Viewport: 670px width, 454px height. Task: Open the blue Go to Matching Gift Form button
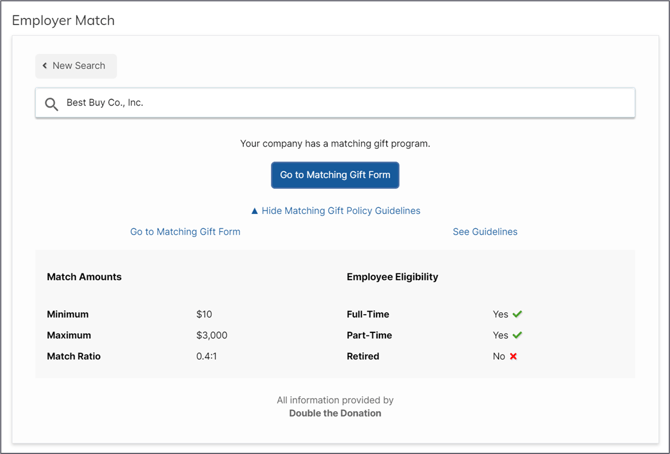pyautogui.click(x=335, y=175)
